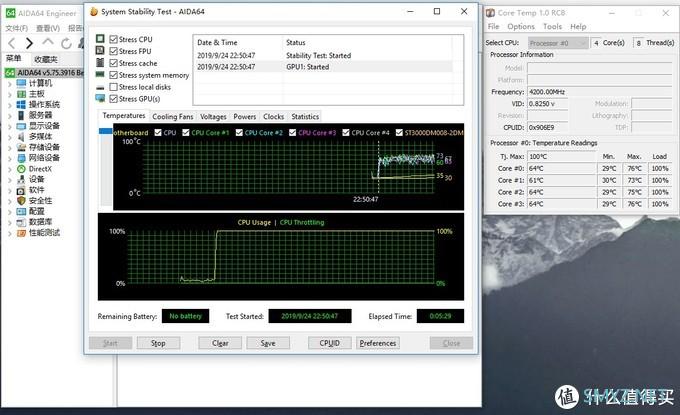Open the Preferences button
680x415 pixels.
[378, 343]
